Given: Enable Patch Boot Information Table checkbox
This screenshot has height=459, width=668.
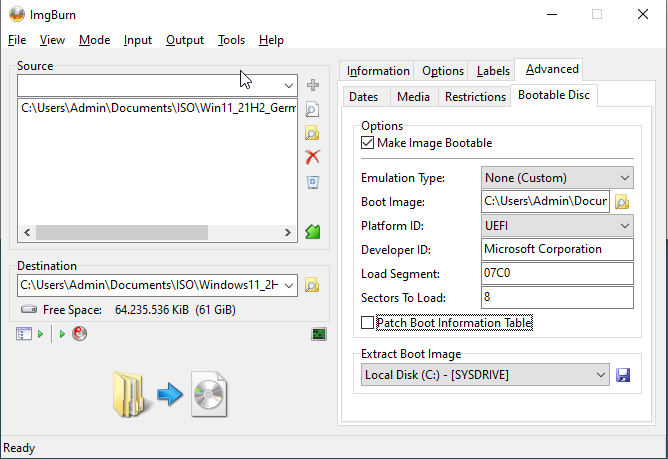Looking at the screenshot, I should point(367,323).
